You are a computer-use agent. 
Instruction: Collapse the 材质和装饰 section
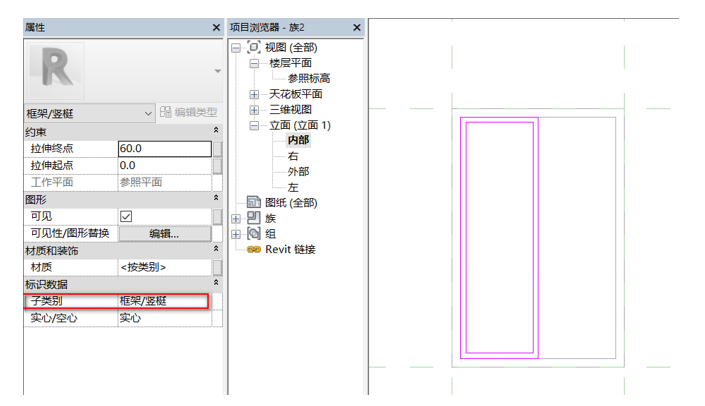tap(216, 249)
